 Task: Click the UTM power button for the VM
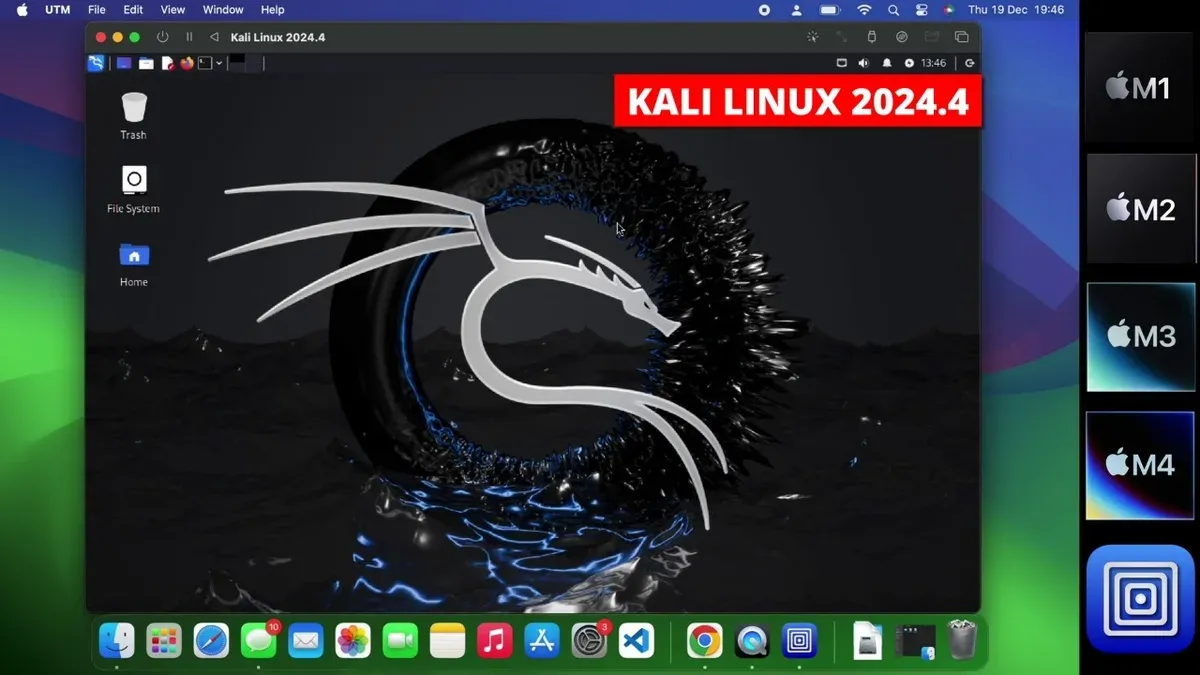163,37
